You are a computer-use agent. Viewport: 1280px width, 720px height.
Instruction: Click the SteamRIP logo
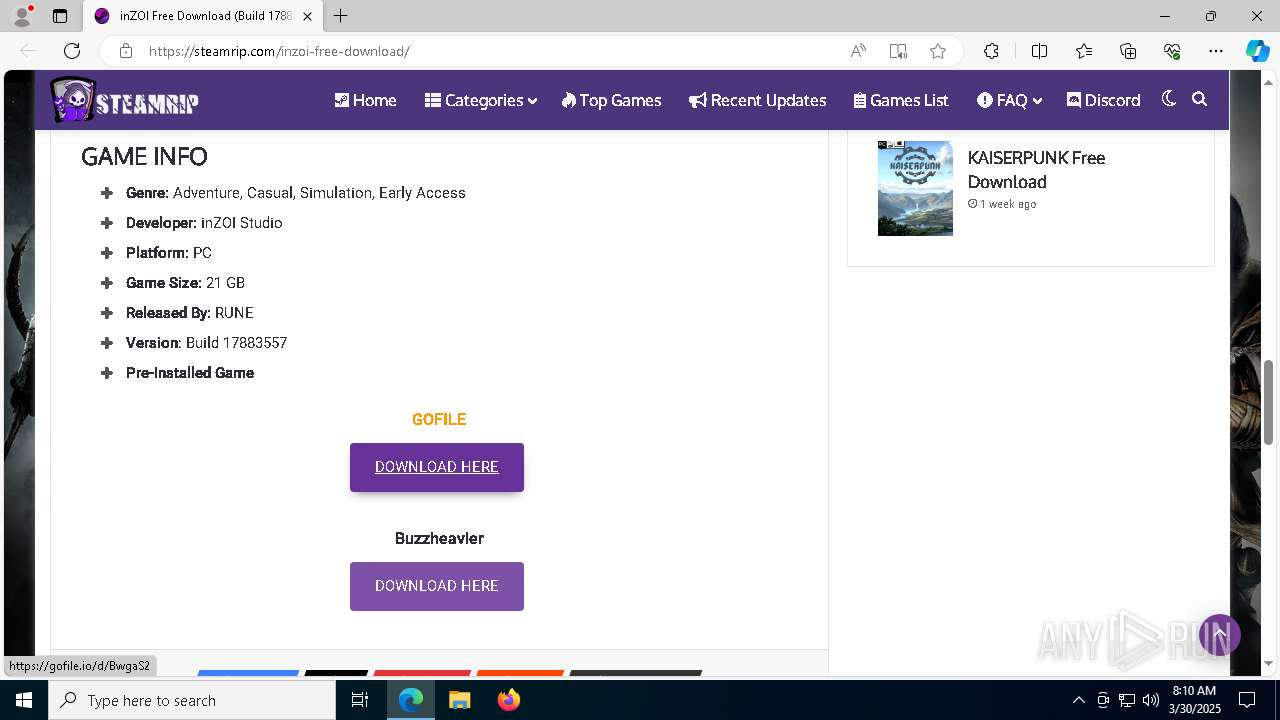[124, 100]
